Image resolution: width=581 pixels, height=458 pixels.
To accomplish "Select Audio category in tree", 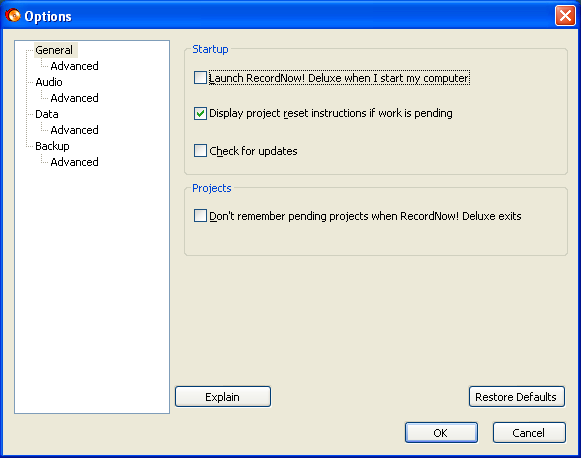I will pyautogui.click(x=49, y=82).
